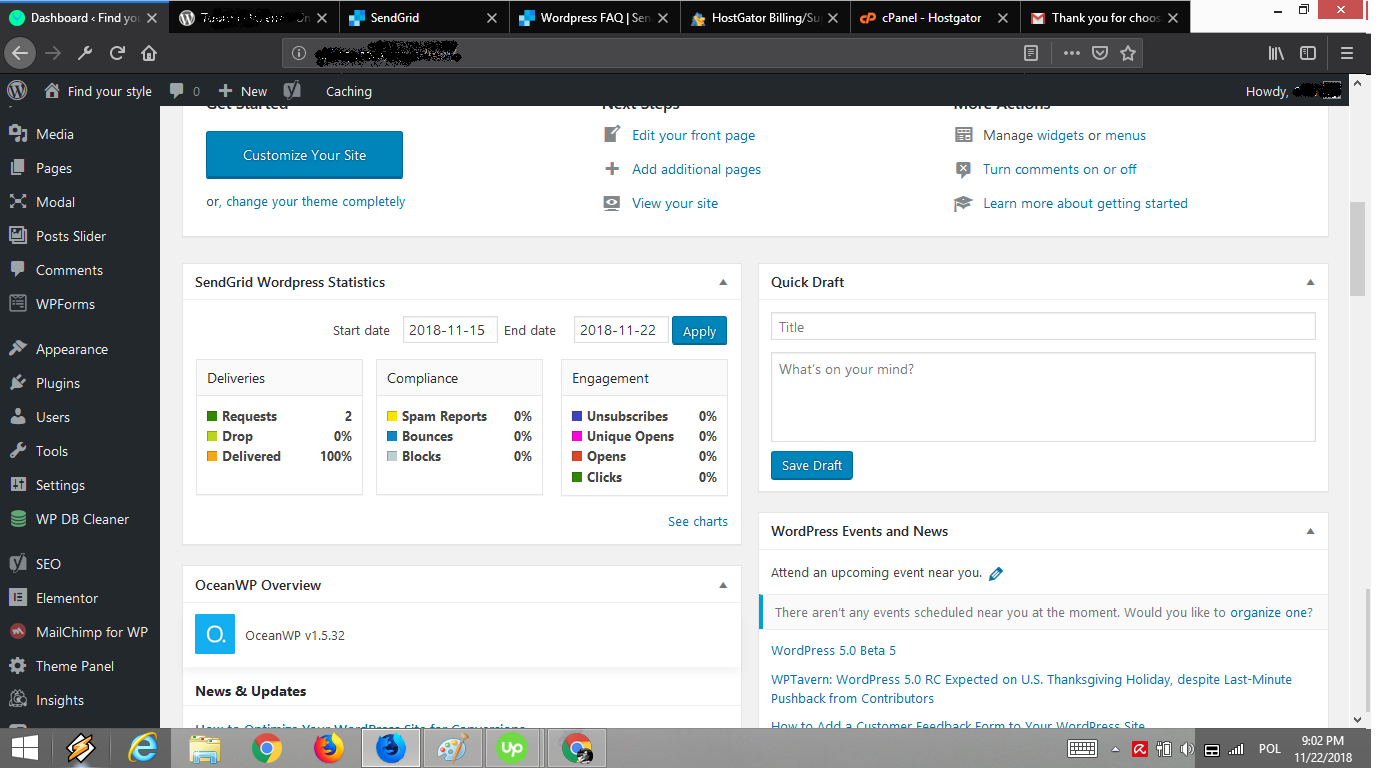The image size is (1388, 768).
Task: Collapse the WordPress Events and News panel
Action: [x=1310, y=531]
